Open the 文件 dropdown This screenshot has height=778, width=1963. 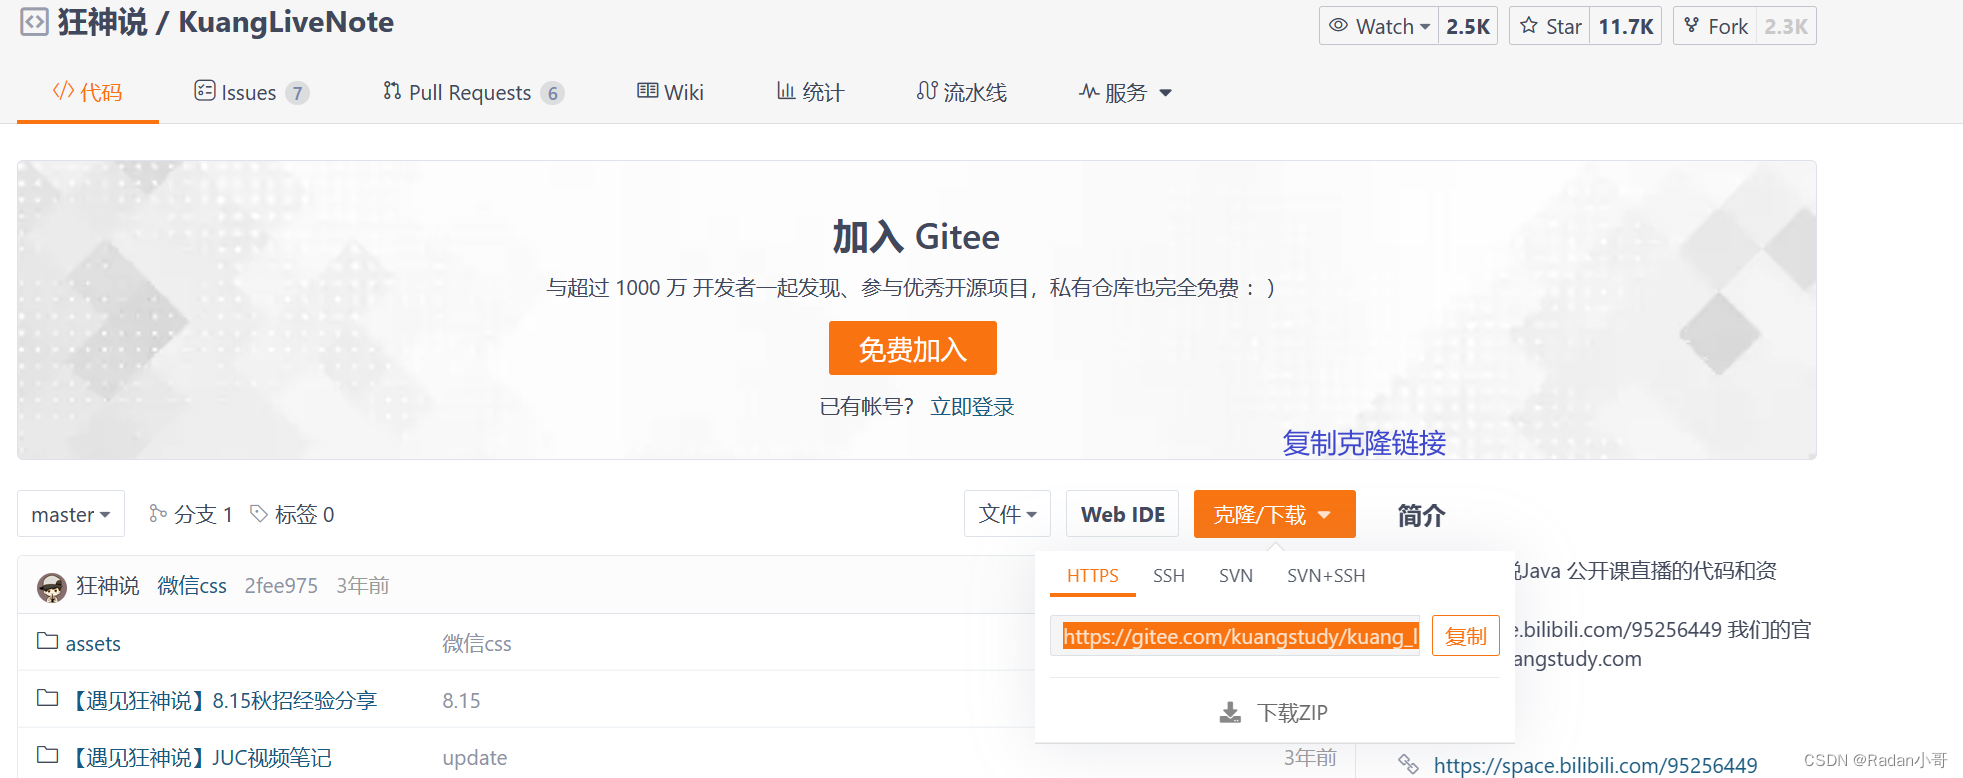(1007, 514)
